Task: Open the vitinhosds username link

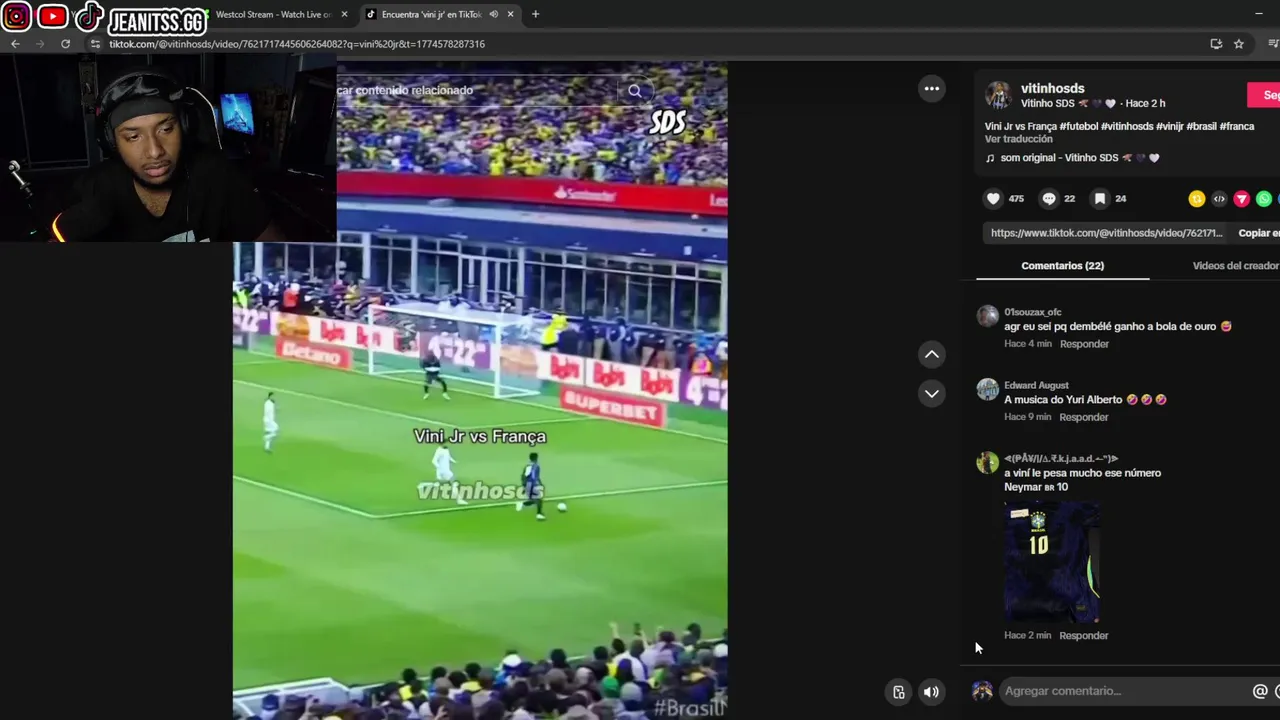Action: pos(1052,88)
